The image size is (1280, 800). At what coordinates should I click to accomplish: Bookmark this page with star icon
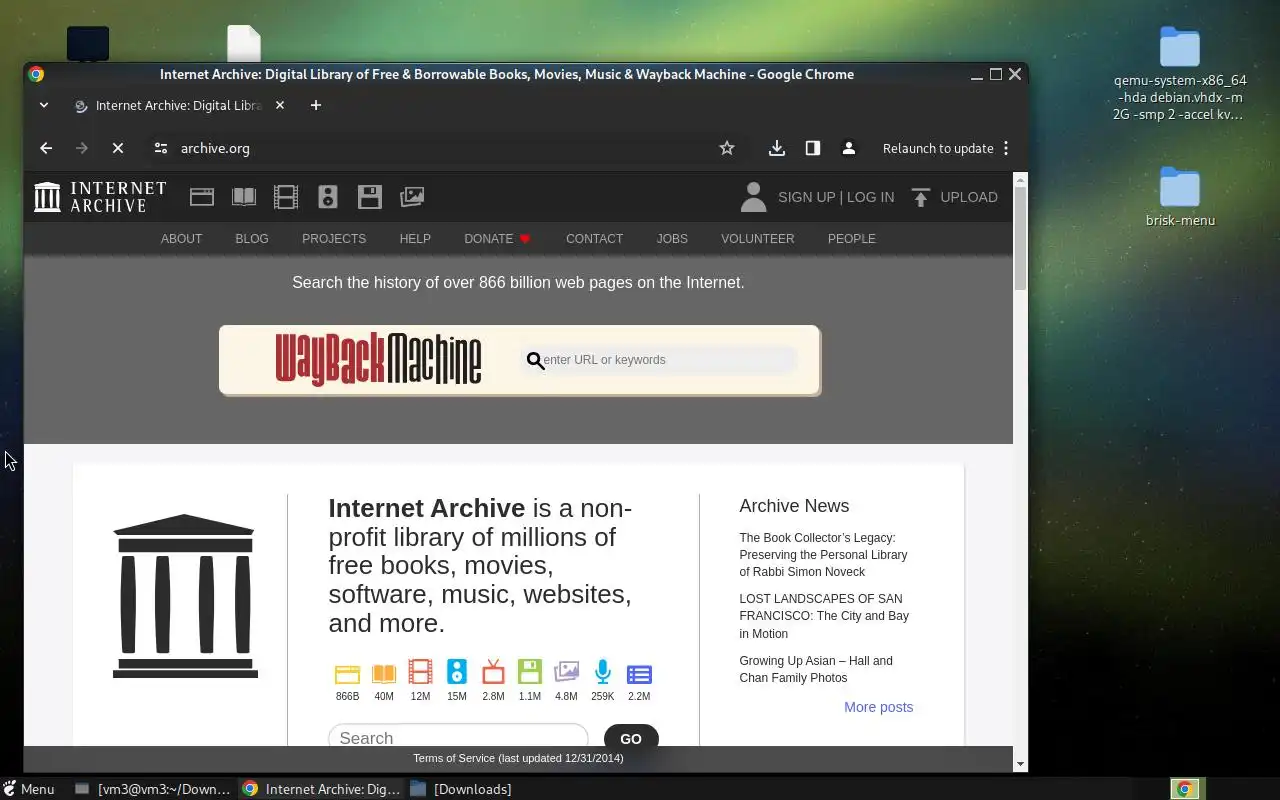(x=727, y=148)
